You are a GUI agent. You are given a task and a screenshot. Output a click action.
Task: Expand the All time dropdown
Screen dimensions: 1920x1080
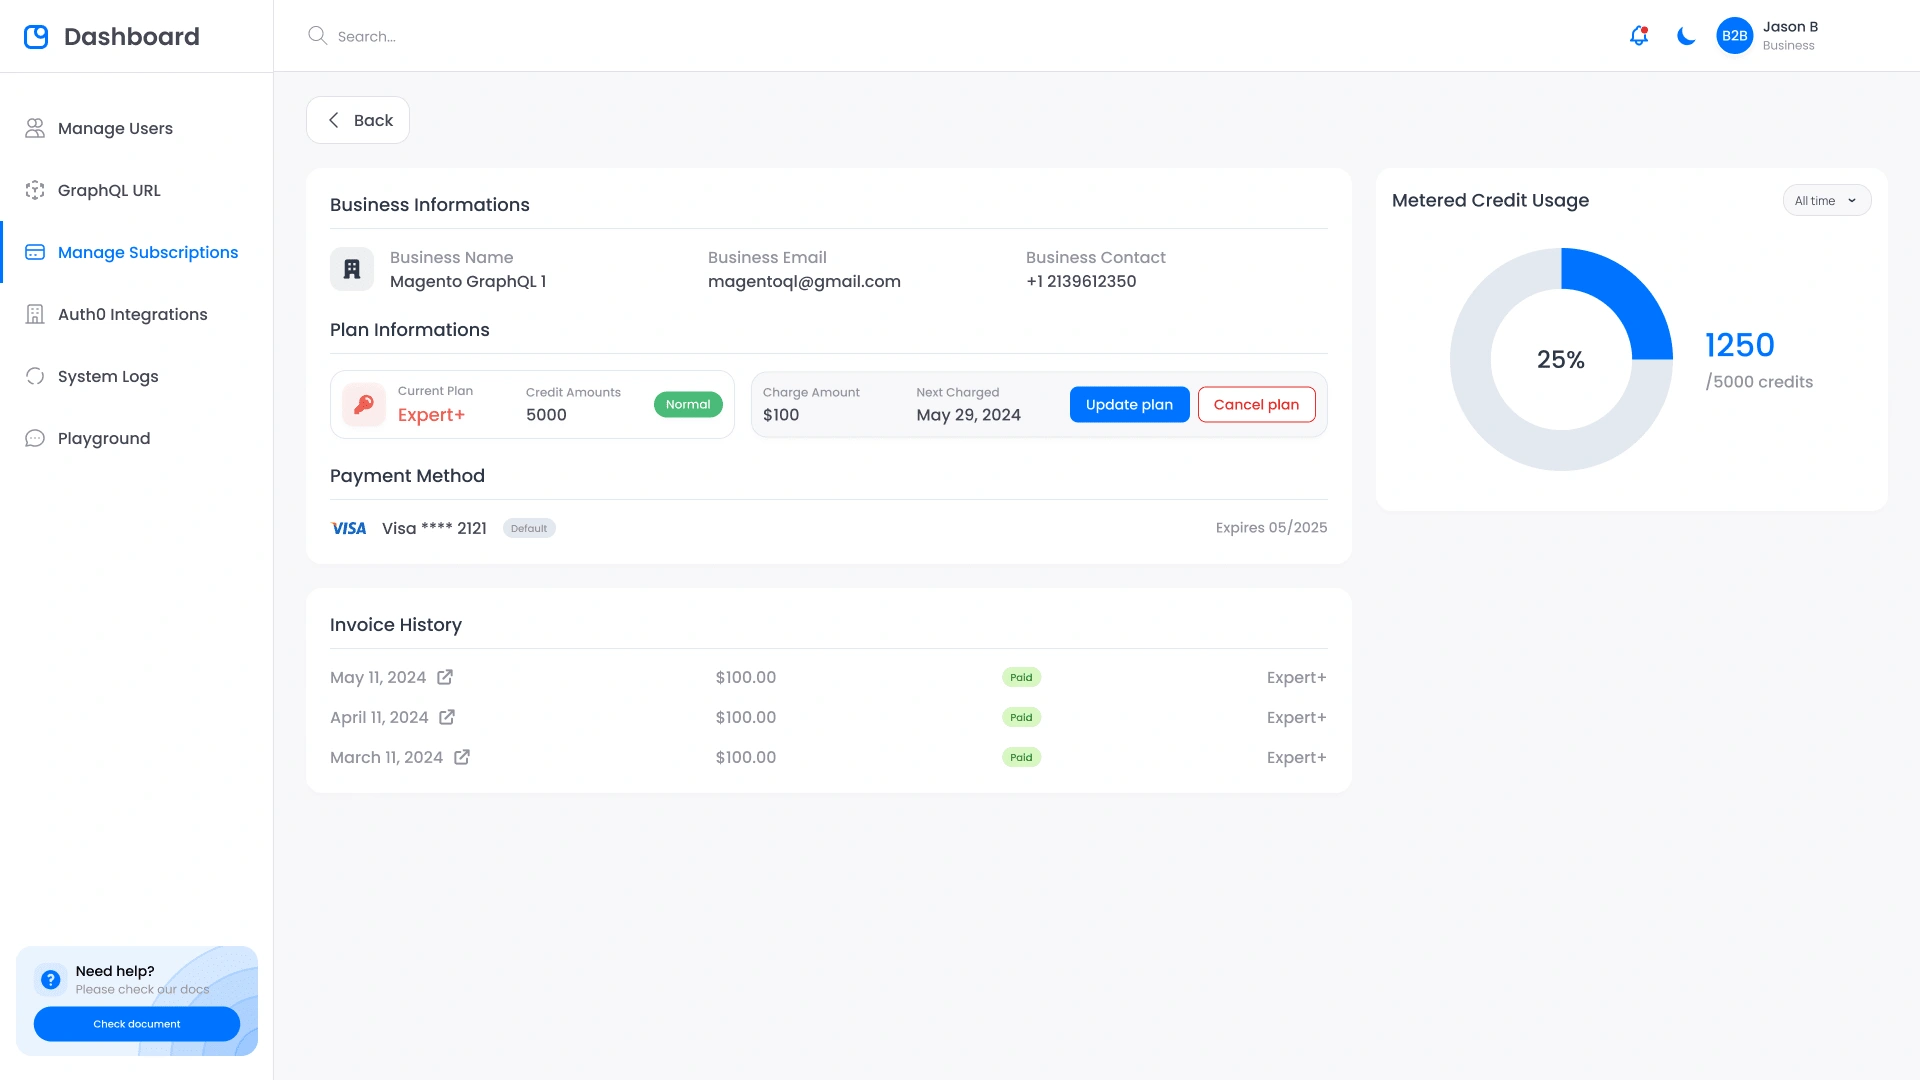tap(1826, 201)
